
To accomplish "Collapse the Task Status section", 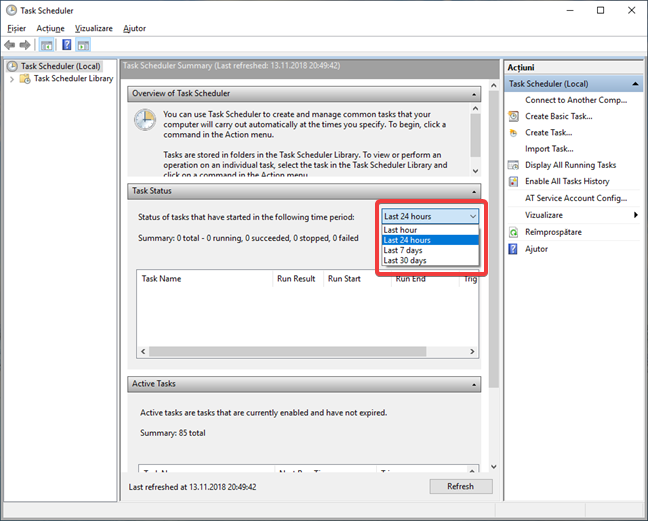I will [474, 192].
